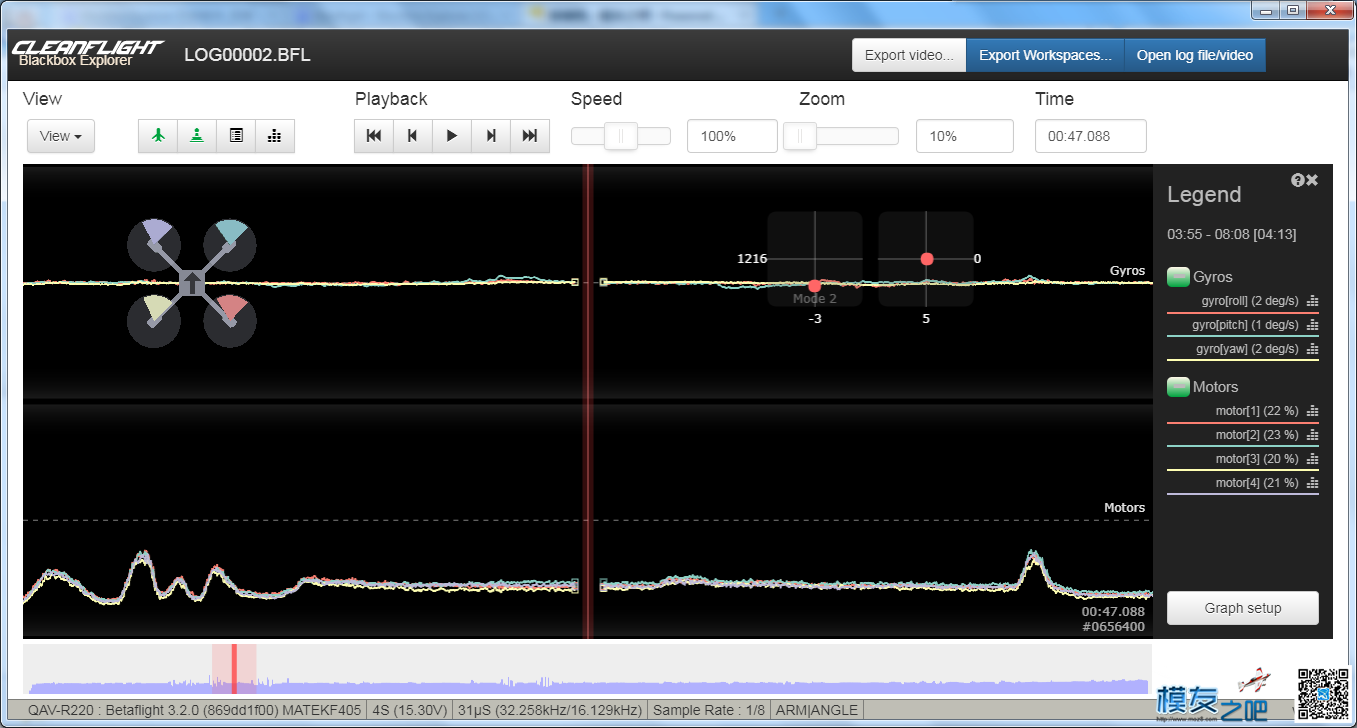Edit the time 00:47.088 field
This screenshot has width=1357, height=728.
pos(1090,136)
